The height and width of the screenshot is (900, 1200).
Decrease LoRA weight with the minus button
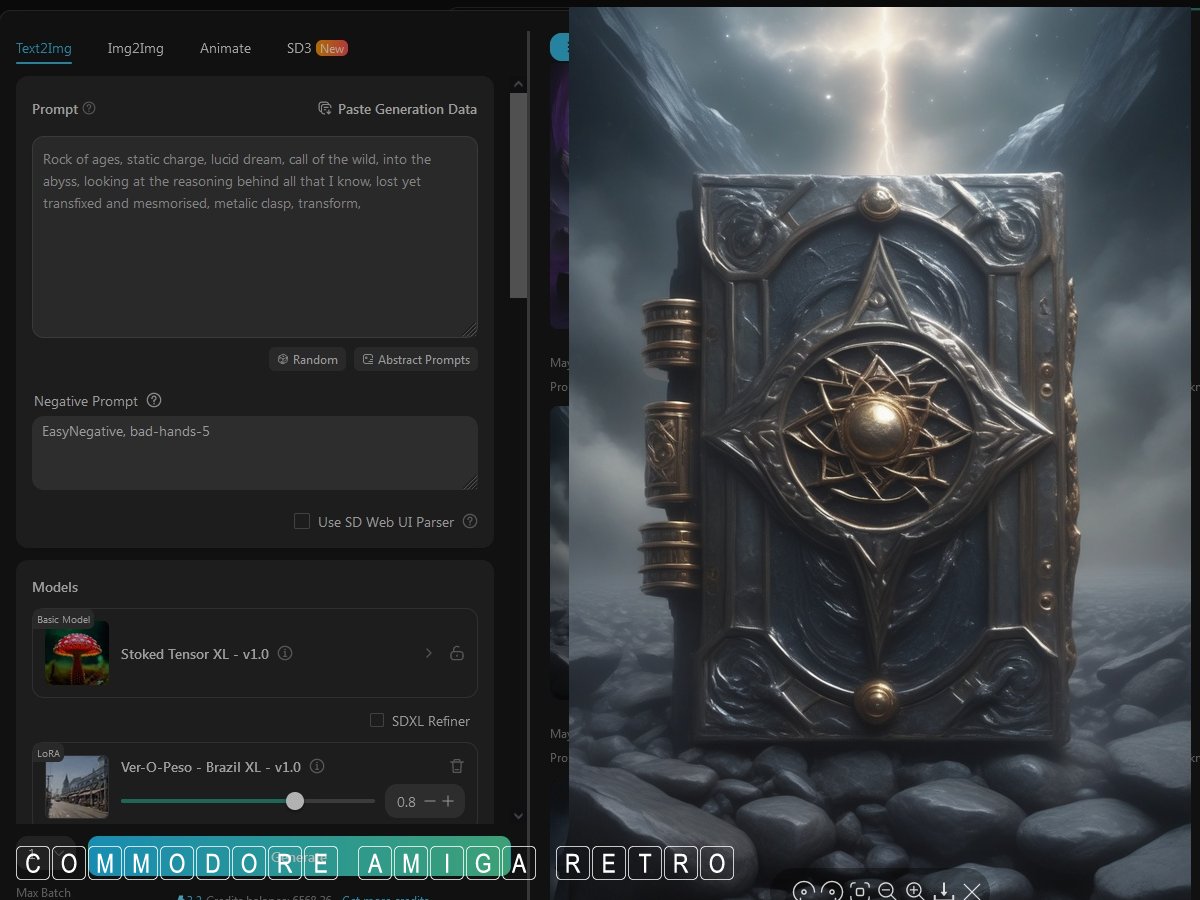pos(430,801)
